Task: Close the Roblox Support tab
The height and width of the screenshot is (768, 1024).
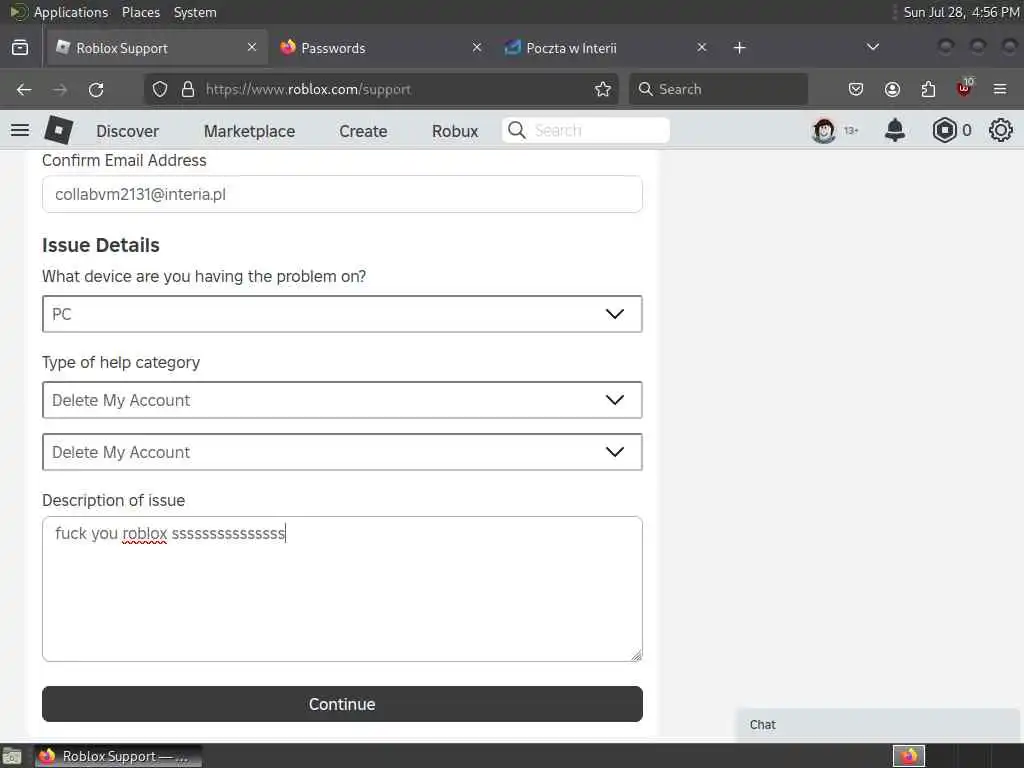Action: [252, 47]
